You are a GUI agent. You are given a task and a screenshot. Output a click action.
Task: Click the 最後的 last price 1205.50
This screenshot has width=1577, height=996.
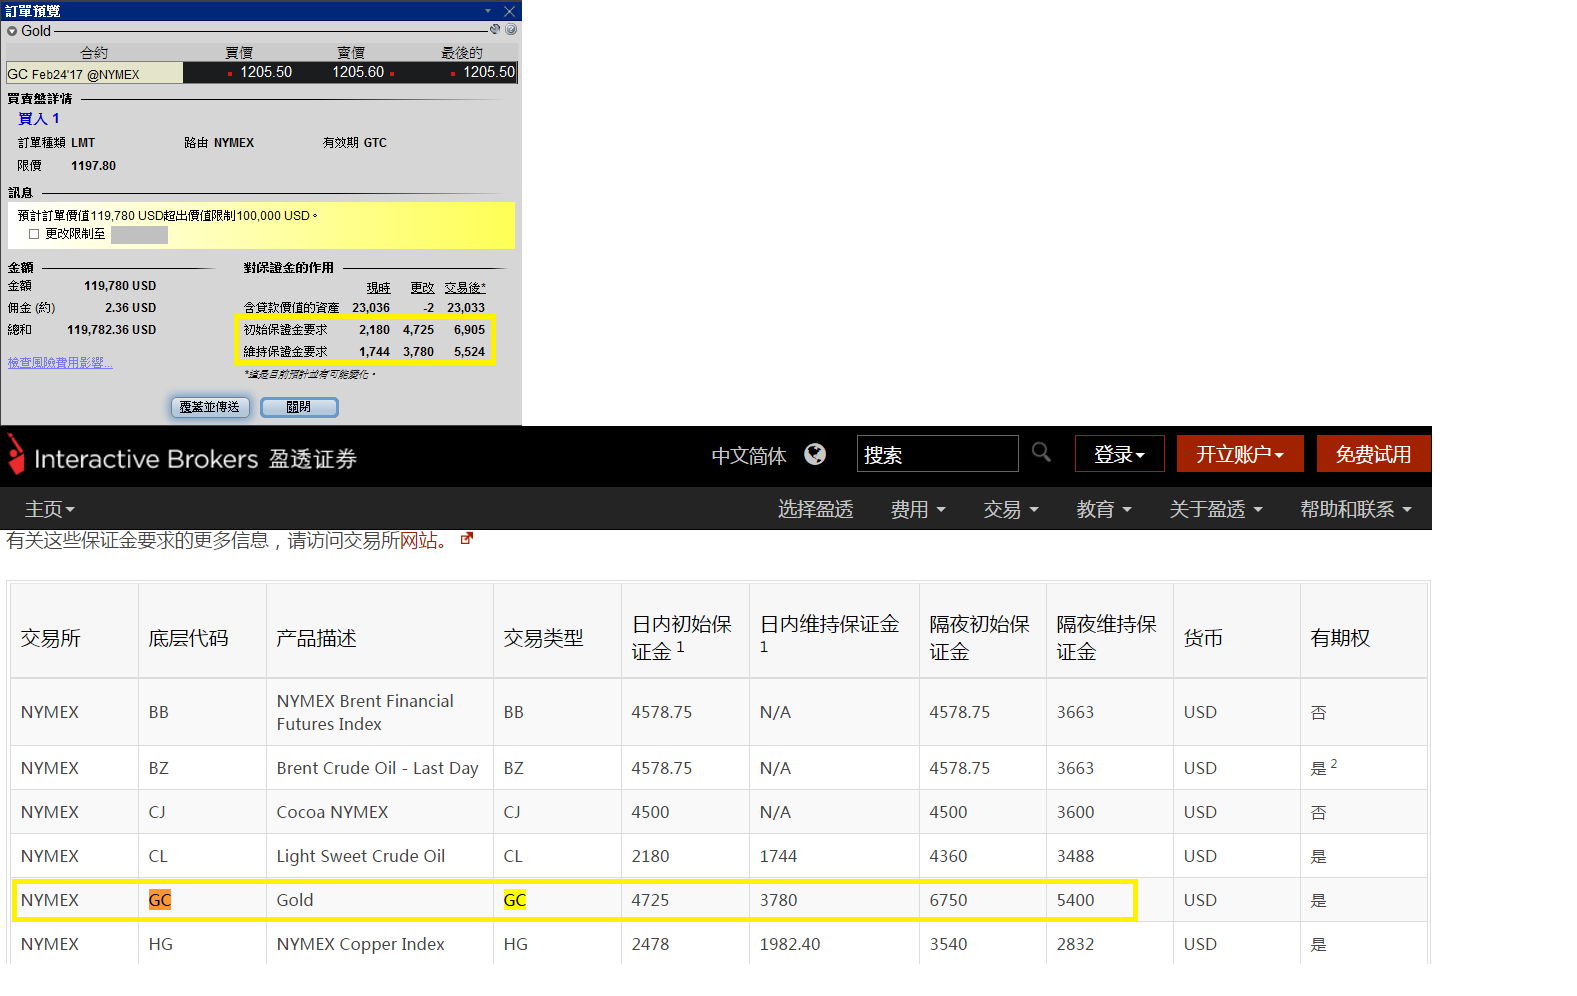(489, 72)
